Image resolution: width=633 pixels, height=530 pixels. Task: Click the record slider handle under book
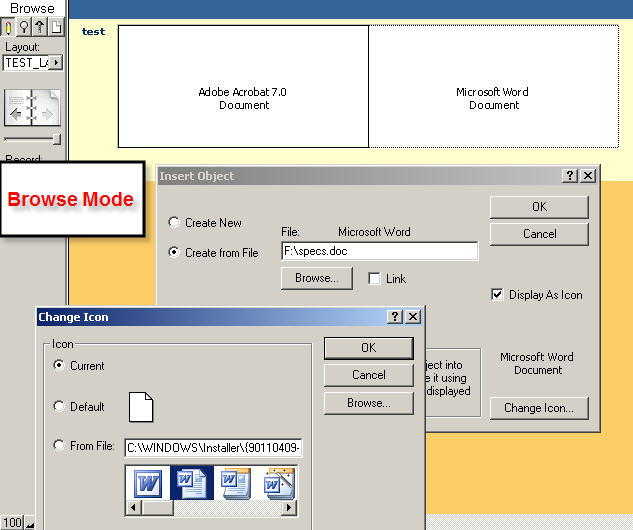pyautogui.click(x=57, y=139)
